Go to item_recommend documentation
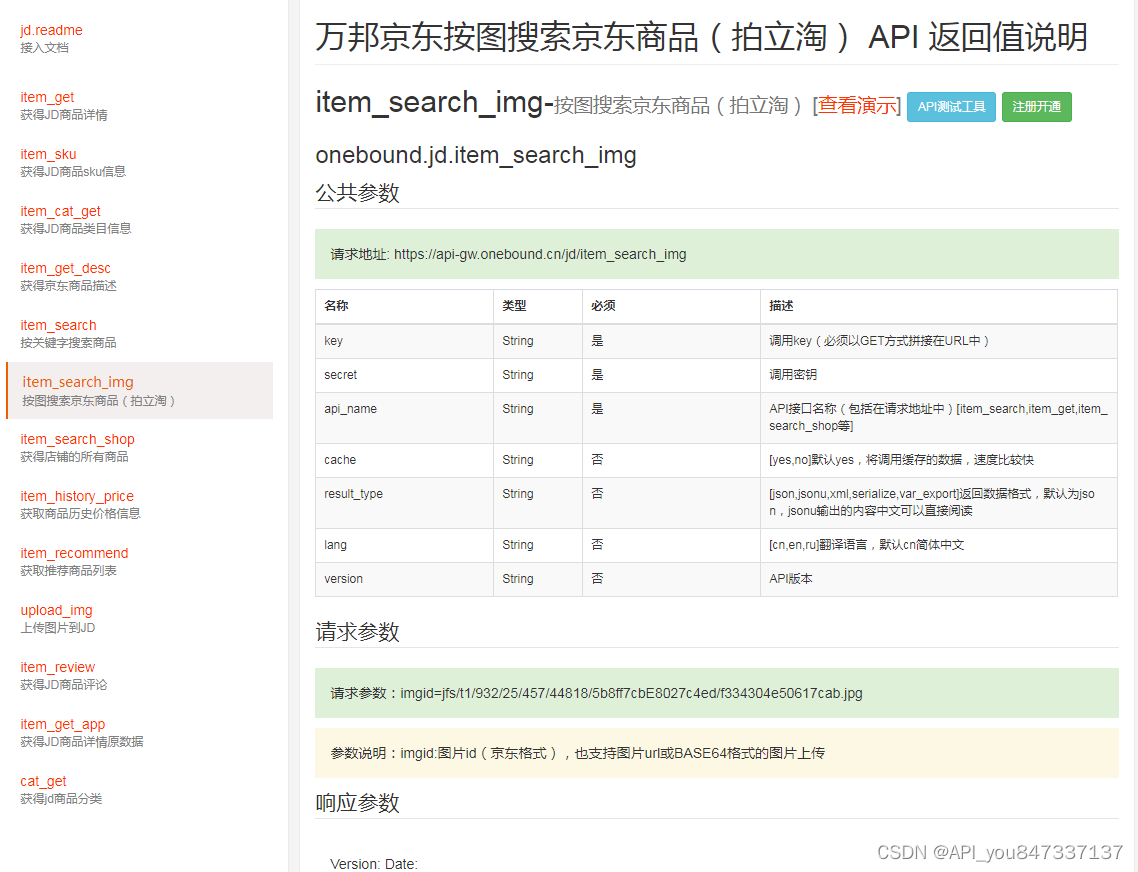1138x872 pixels. point(74,553)
